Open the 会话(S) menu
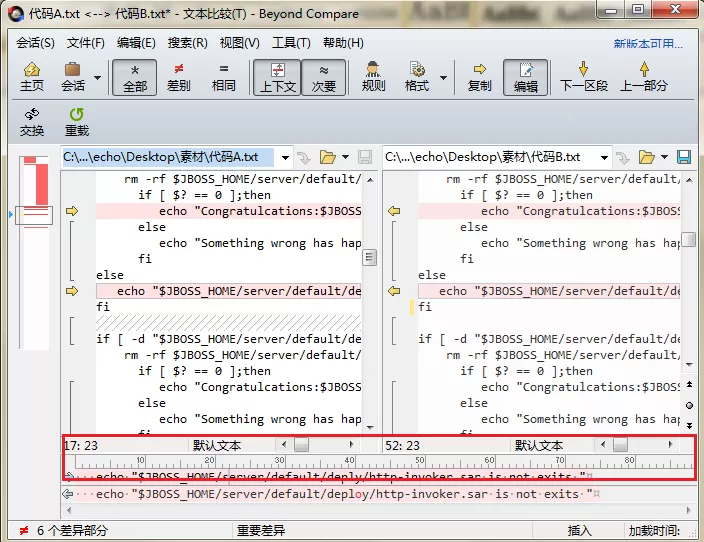704x542 pixels. (x=35, y=43)
